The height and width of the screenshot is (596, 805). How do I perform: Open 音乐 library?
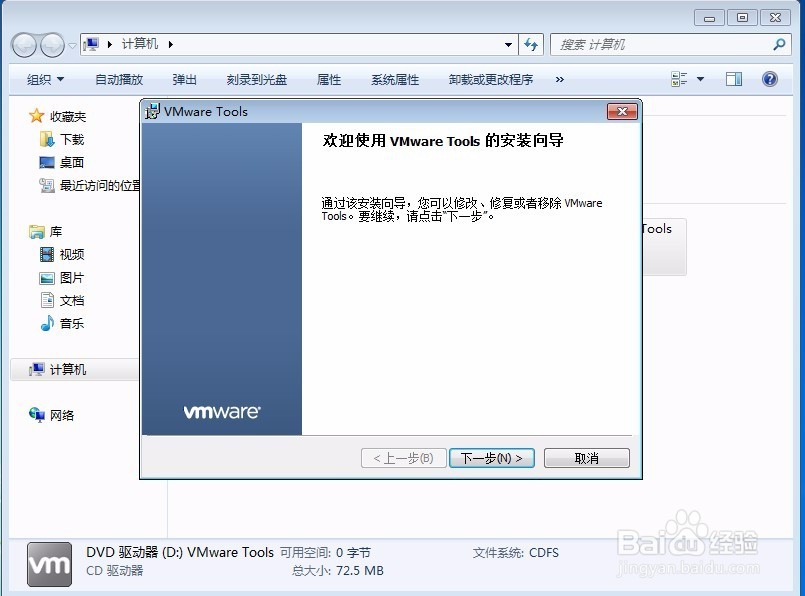72,323
